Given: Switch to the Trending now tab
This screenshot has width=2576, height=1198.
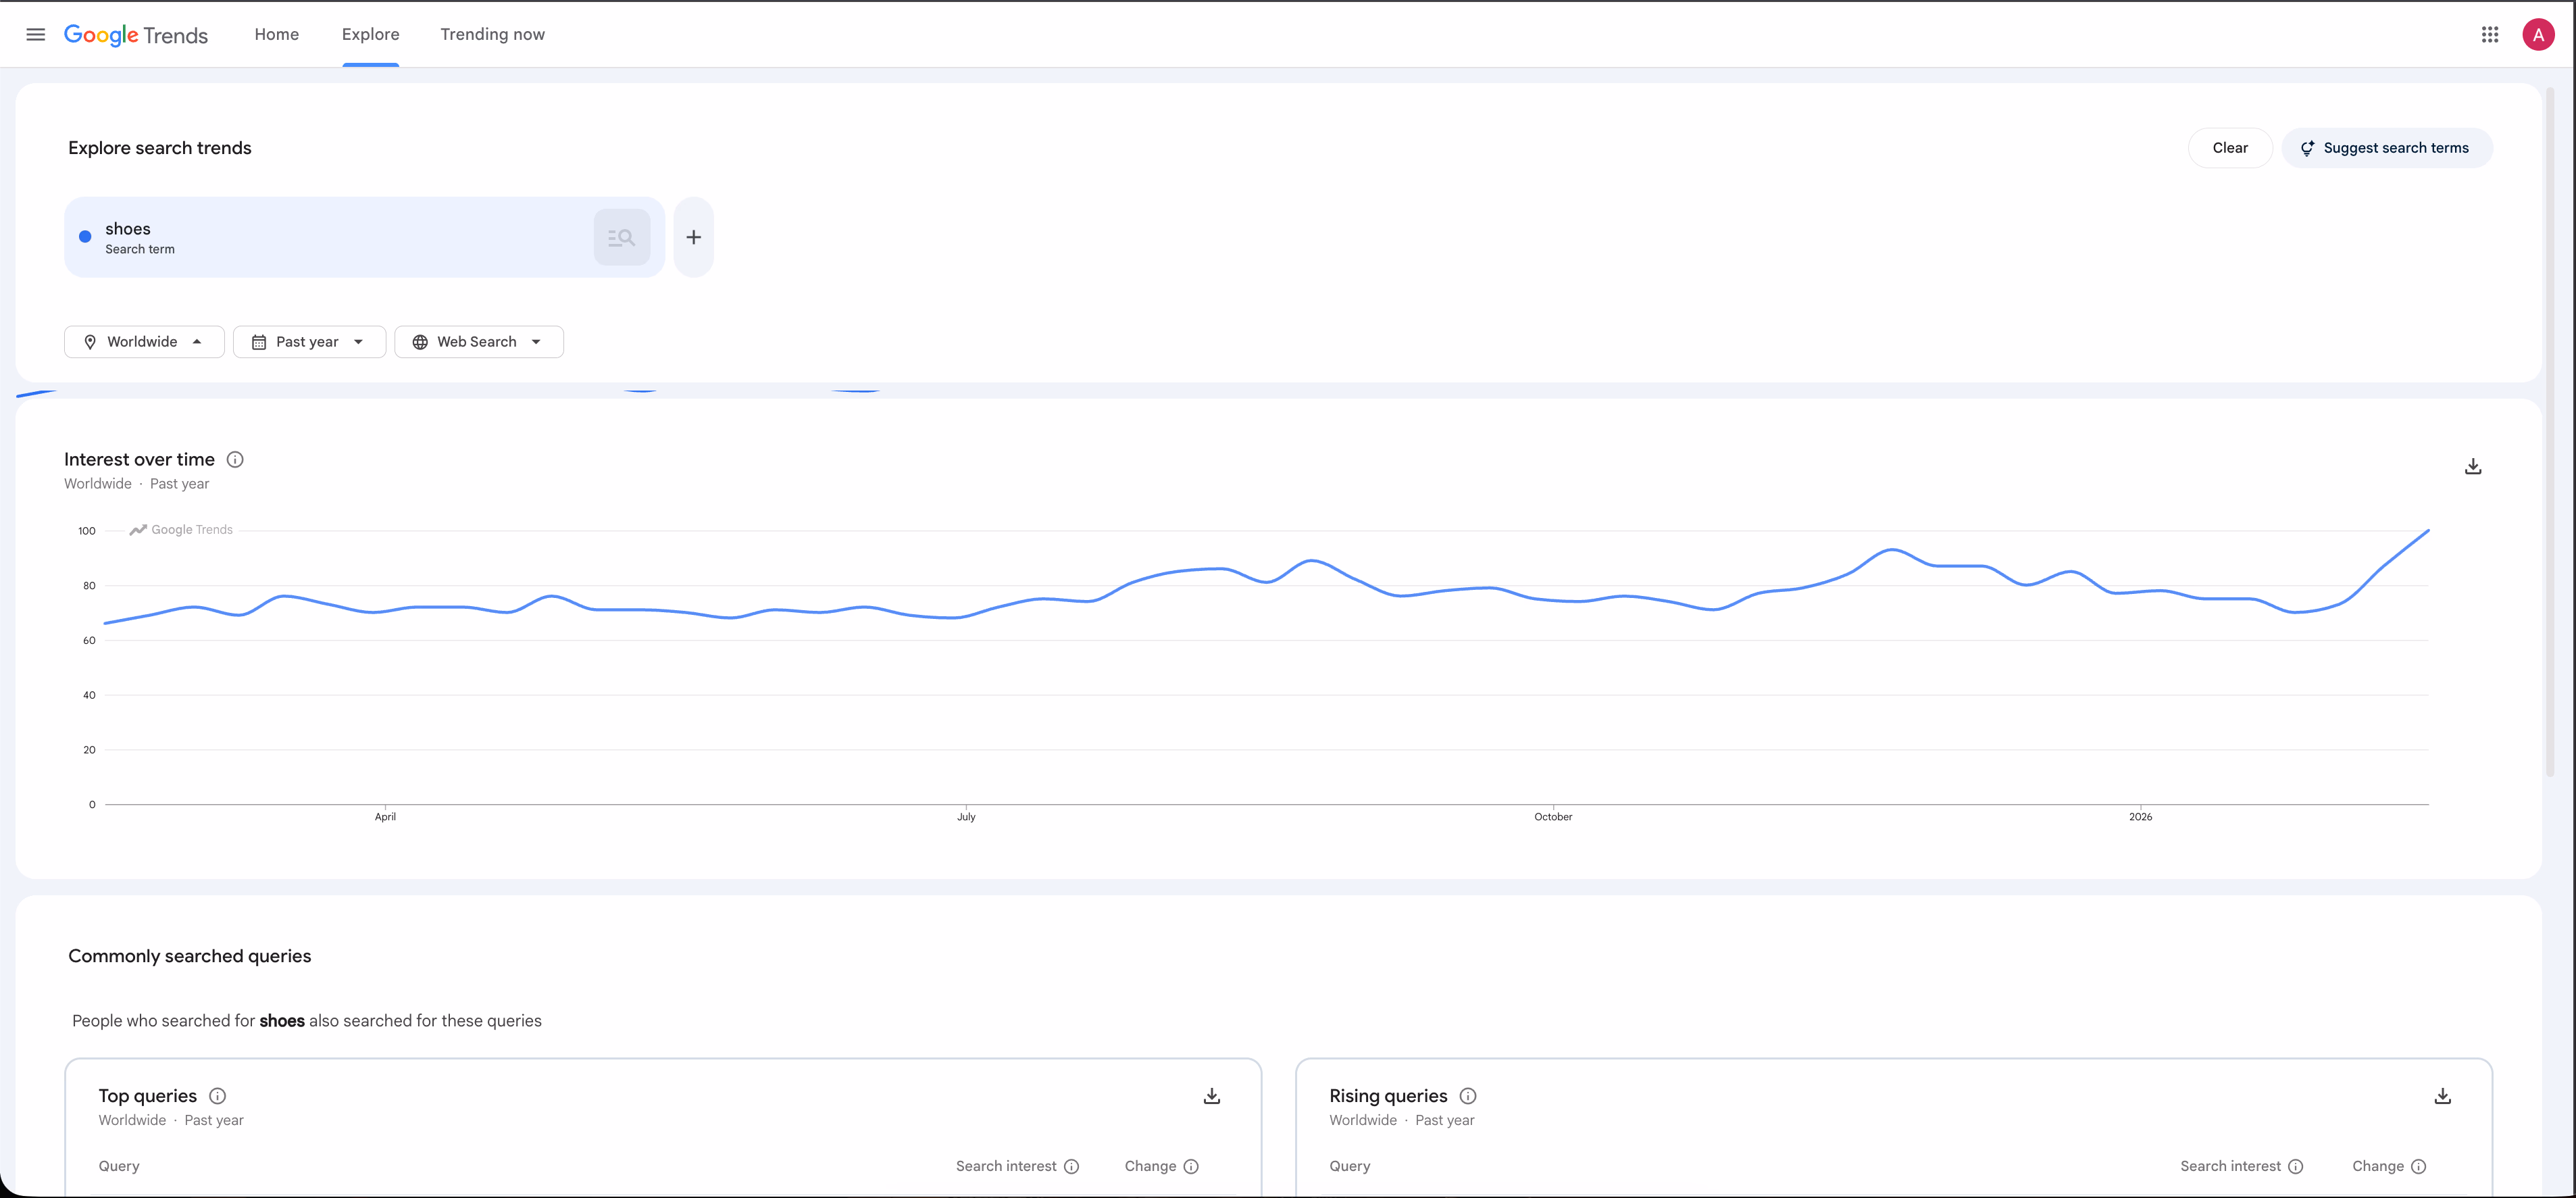Looking at the screenshot, I should [492, 33].
